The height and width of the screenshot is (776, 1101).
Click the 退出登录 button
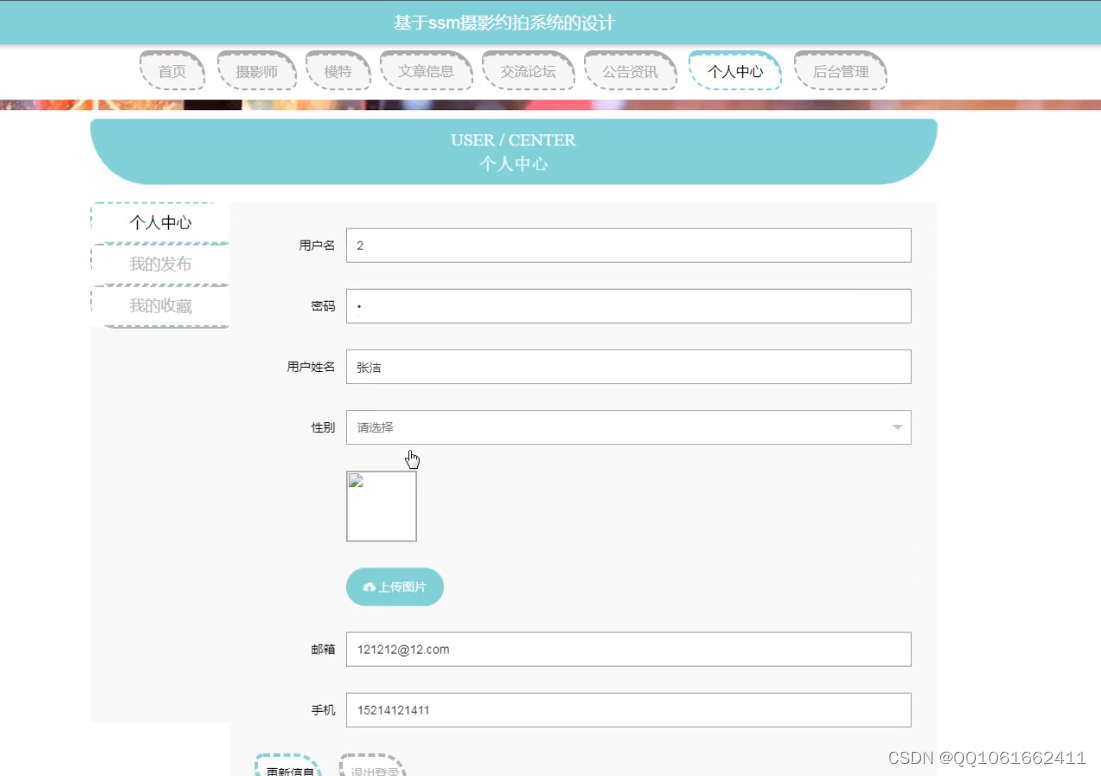[373, 767]
